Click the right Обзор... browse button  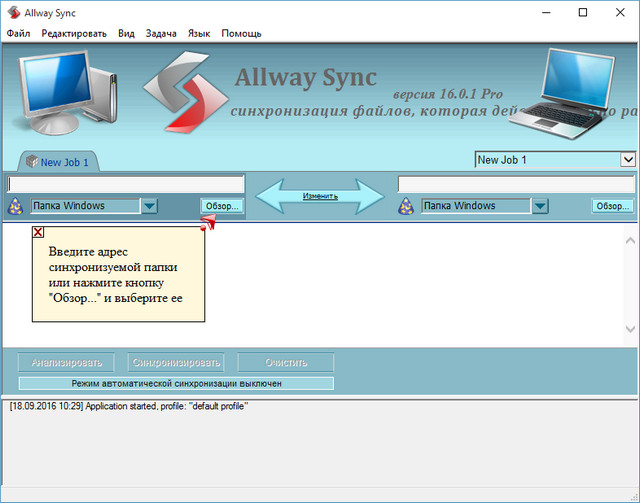pos(612,206)
